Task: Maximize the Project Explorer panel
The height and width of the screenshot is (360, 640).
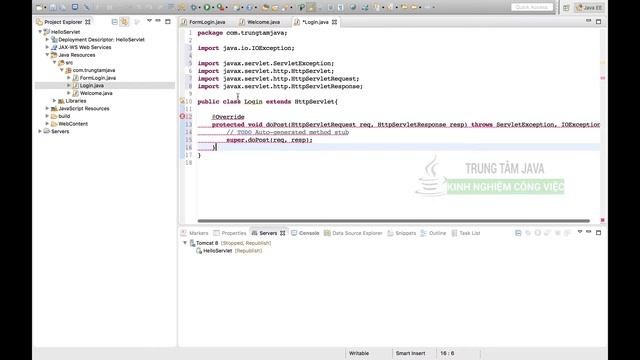Action: 168,21
